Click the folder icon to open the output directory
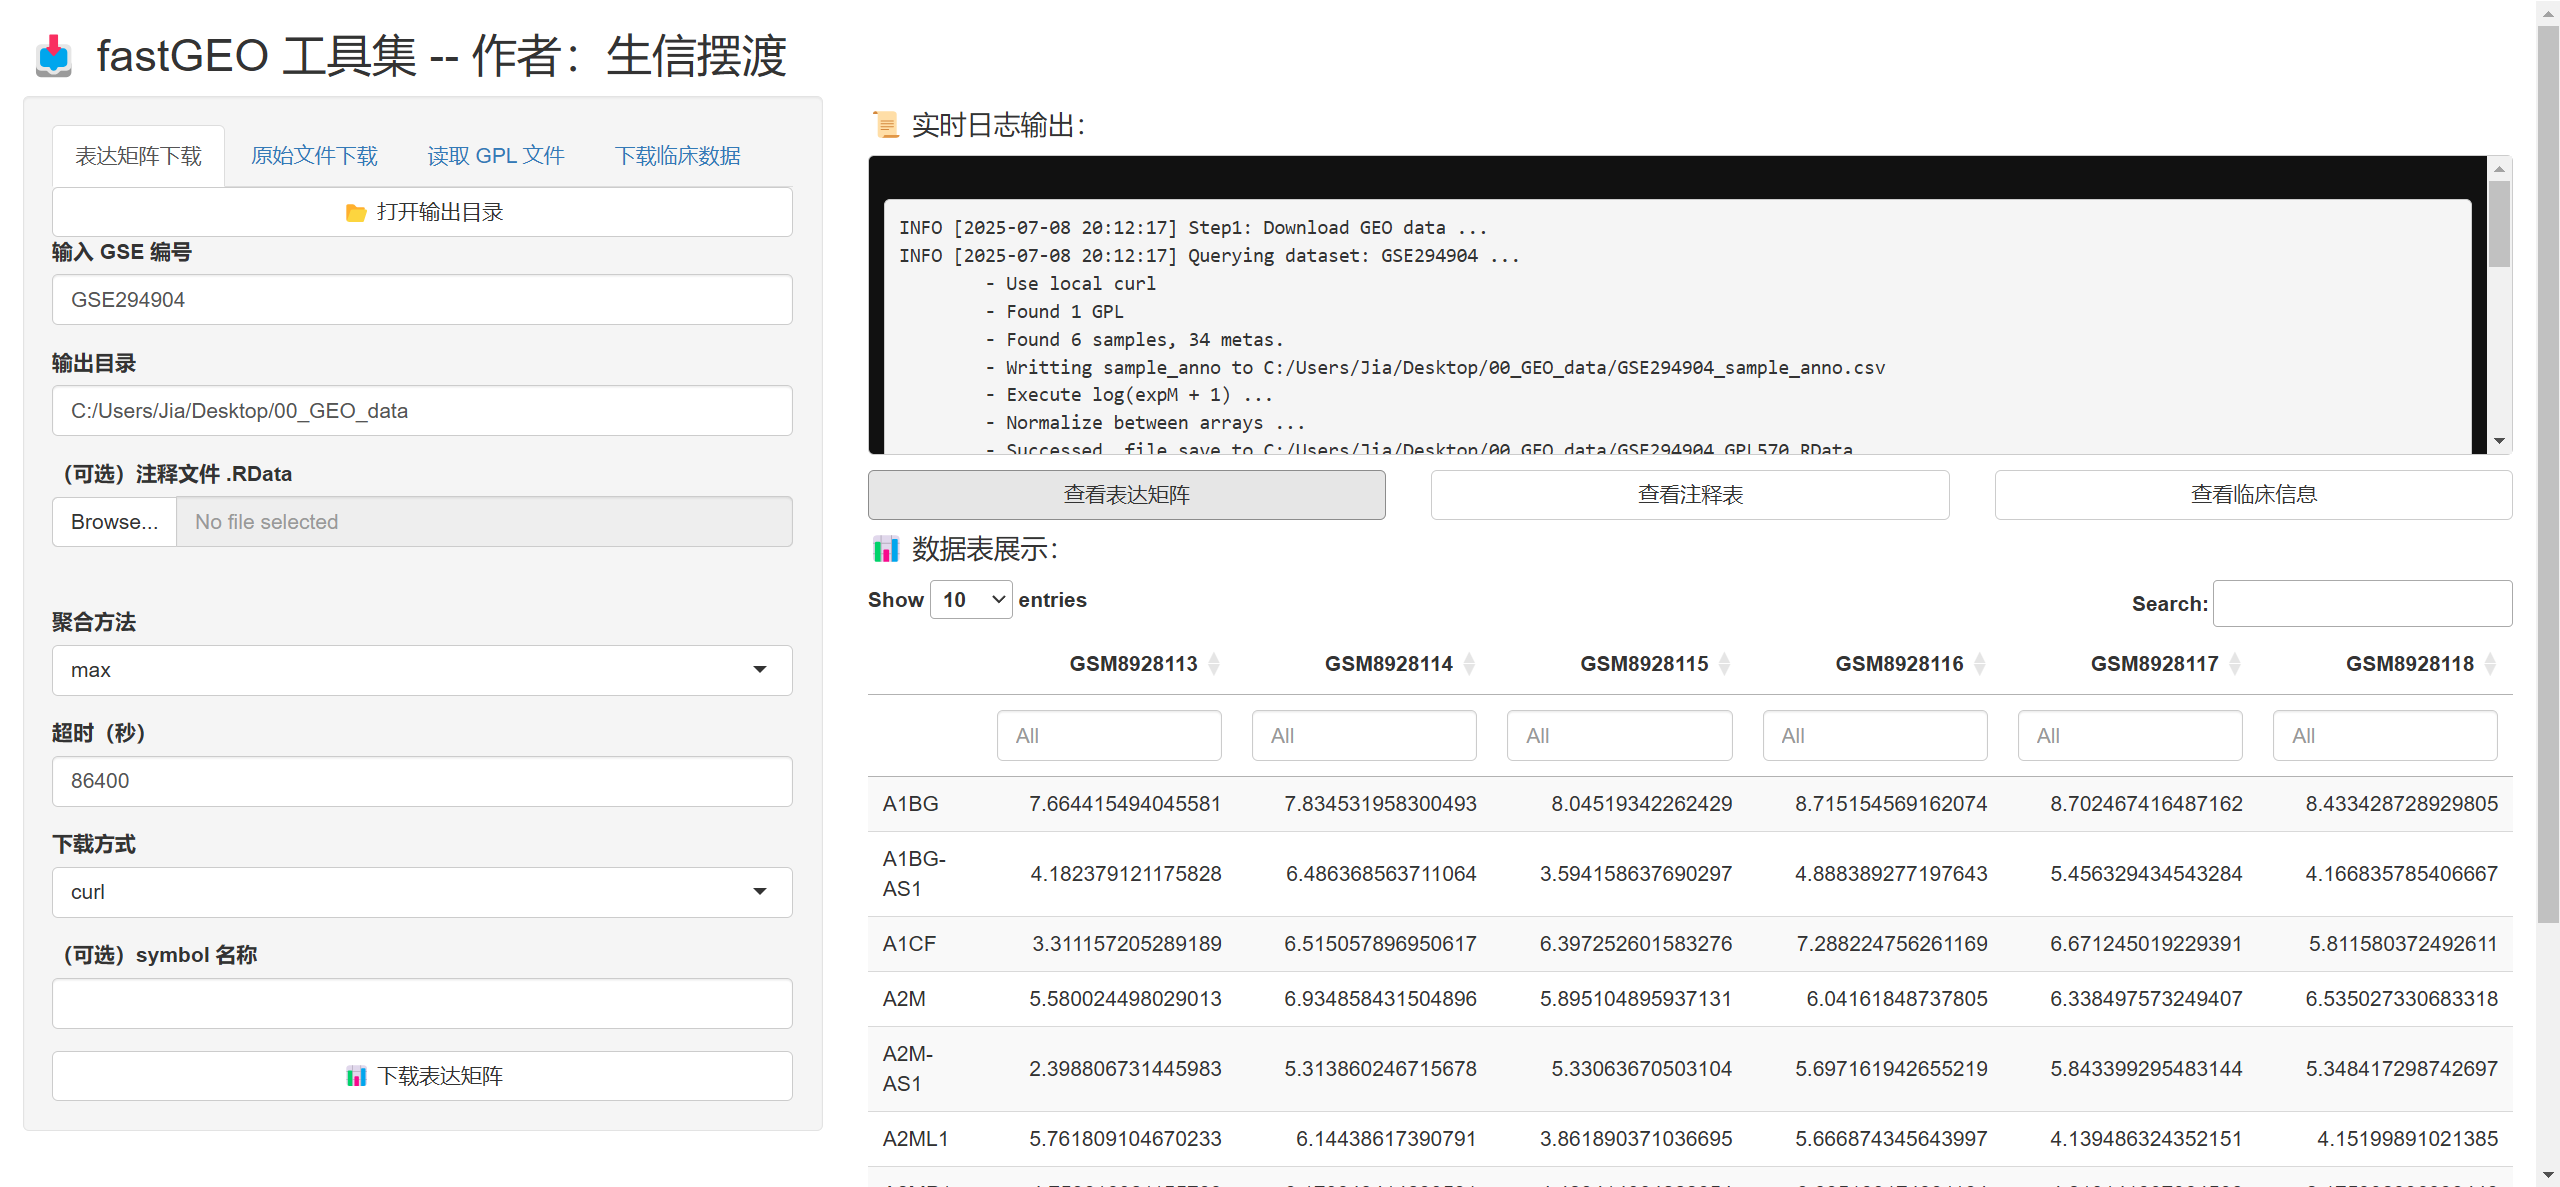Image resolution: width=2560 pixels, height=1187 pixels. point(355,213)
